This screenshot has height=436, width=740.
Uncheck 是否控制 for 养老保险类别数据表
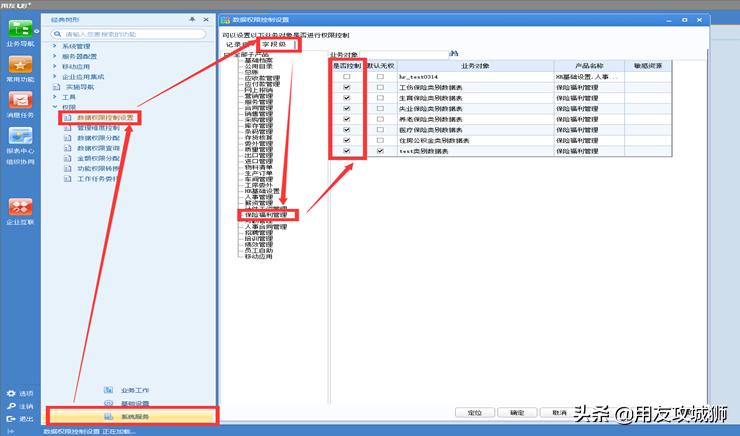347,119
